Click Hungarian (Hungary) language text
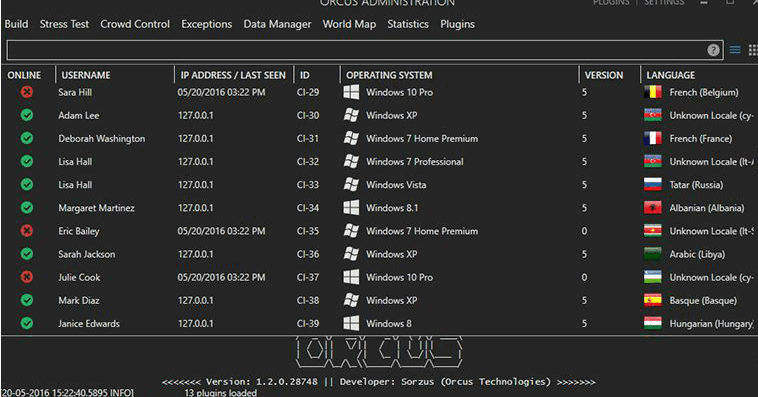The image size is (758, 397). [711, 324]
